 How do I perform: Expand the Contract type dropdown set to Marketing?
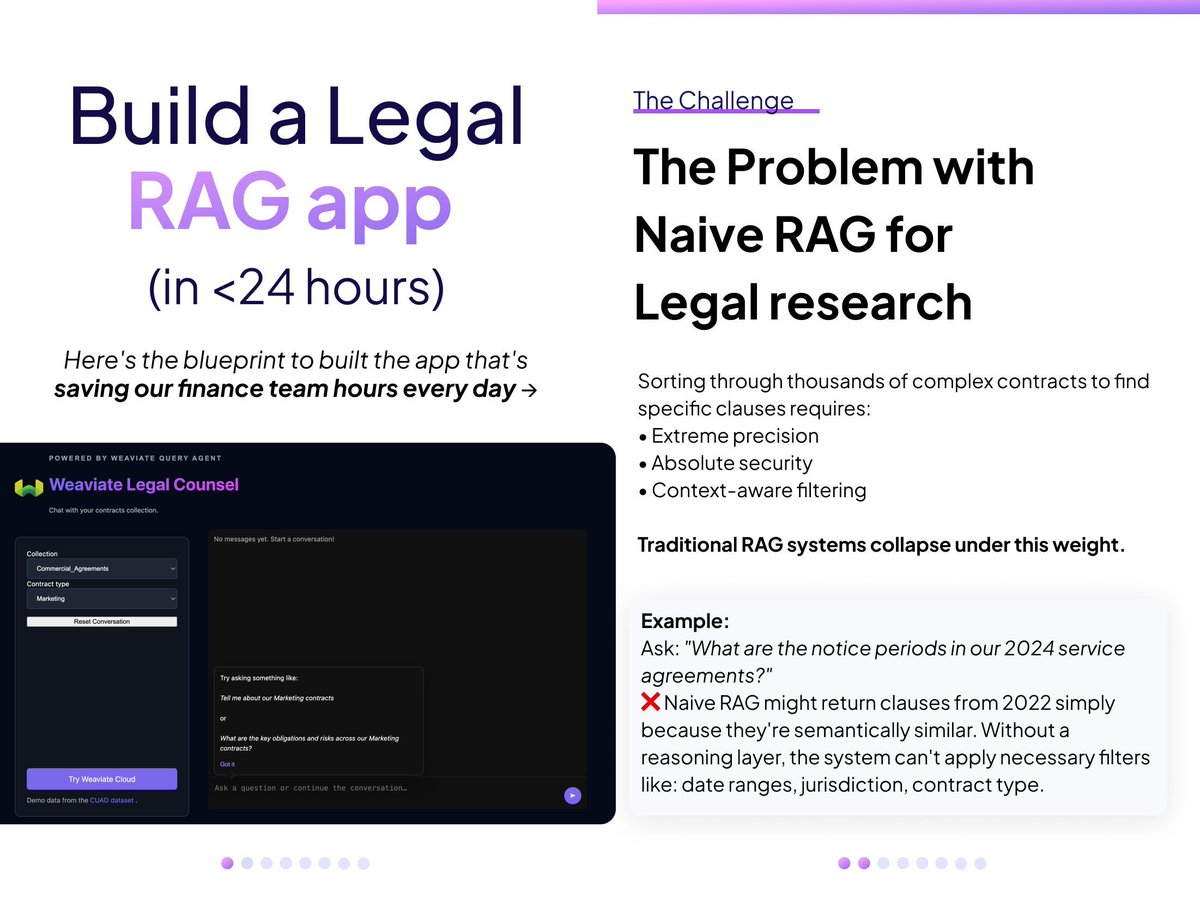click(102, 598)
